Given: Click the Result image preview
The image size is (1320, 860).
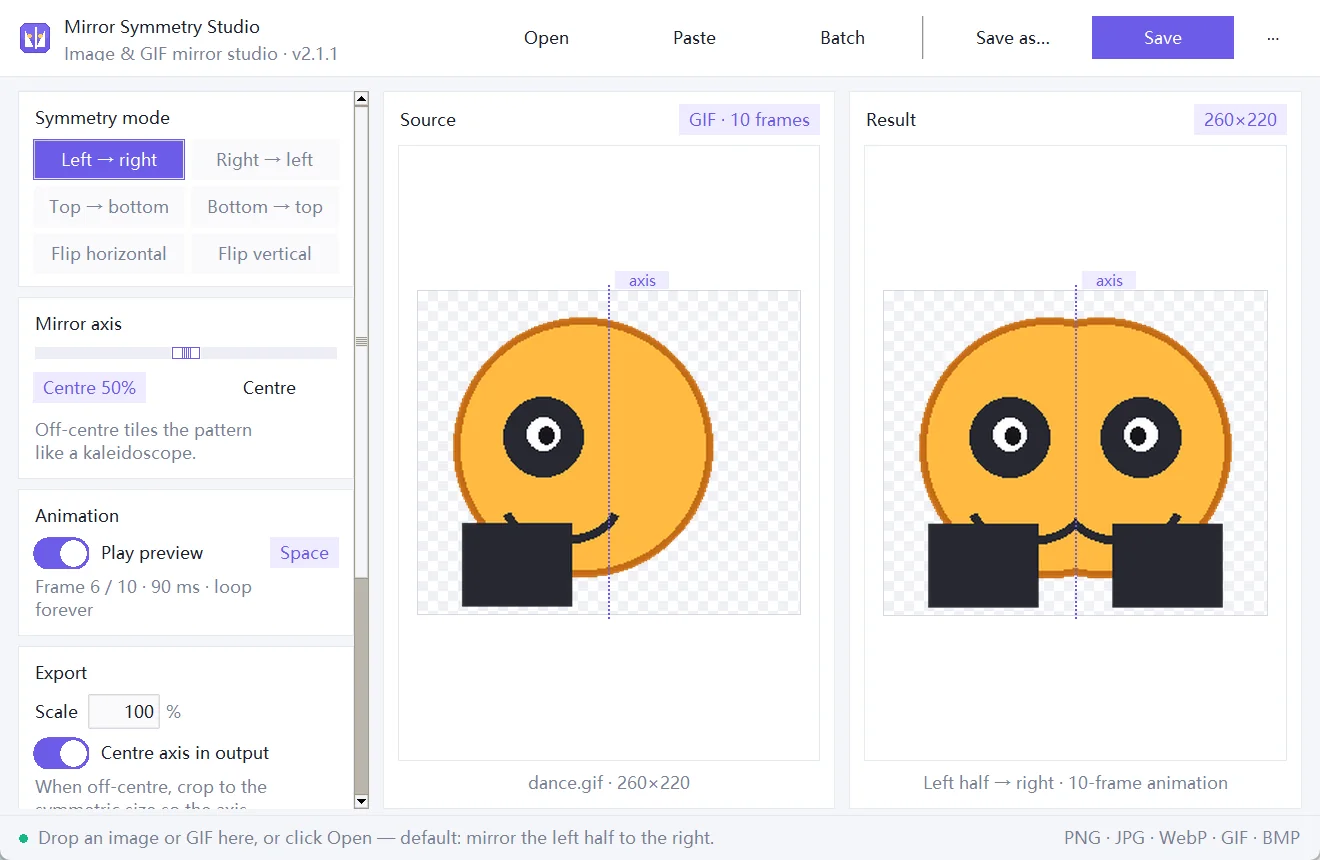Looking at the screenshot, I should [1076, 452].
